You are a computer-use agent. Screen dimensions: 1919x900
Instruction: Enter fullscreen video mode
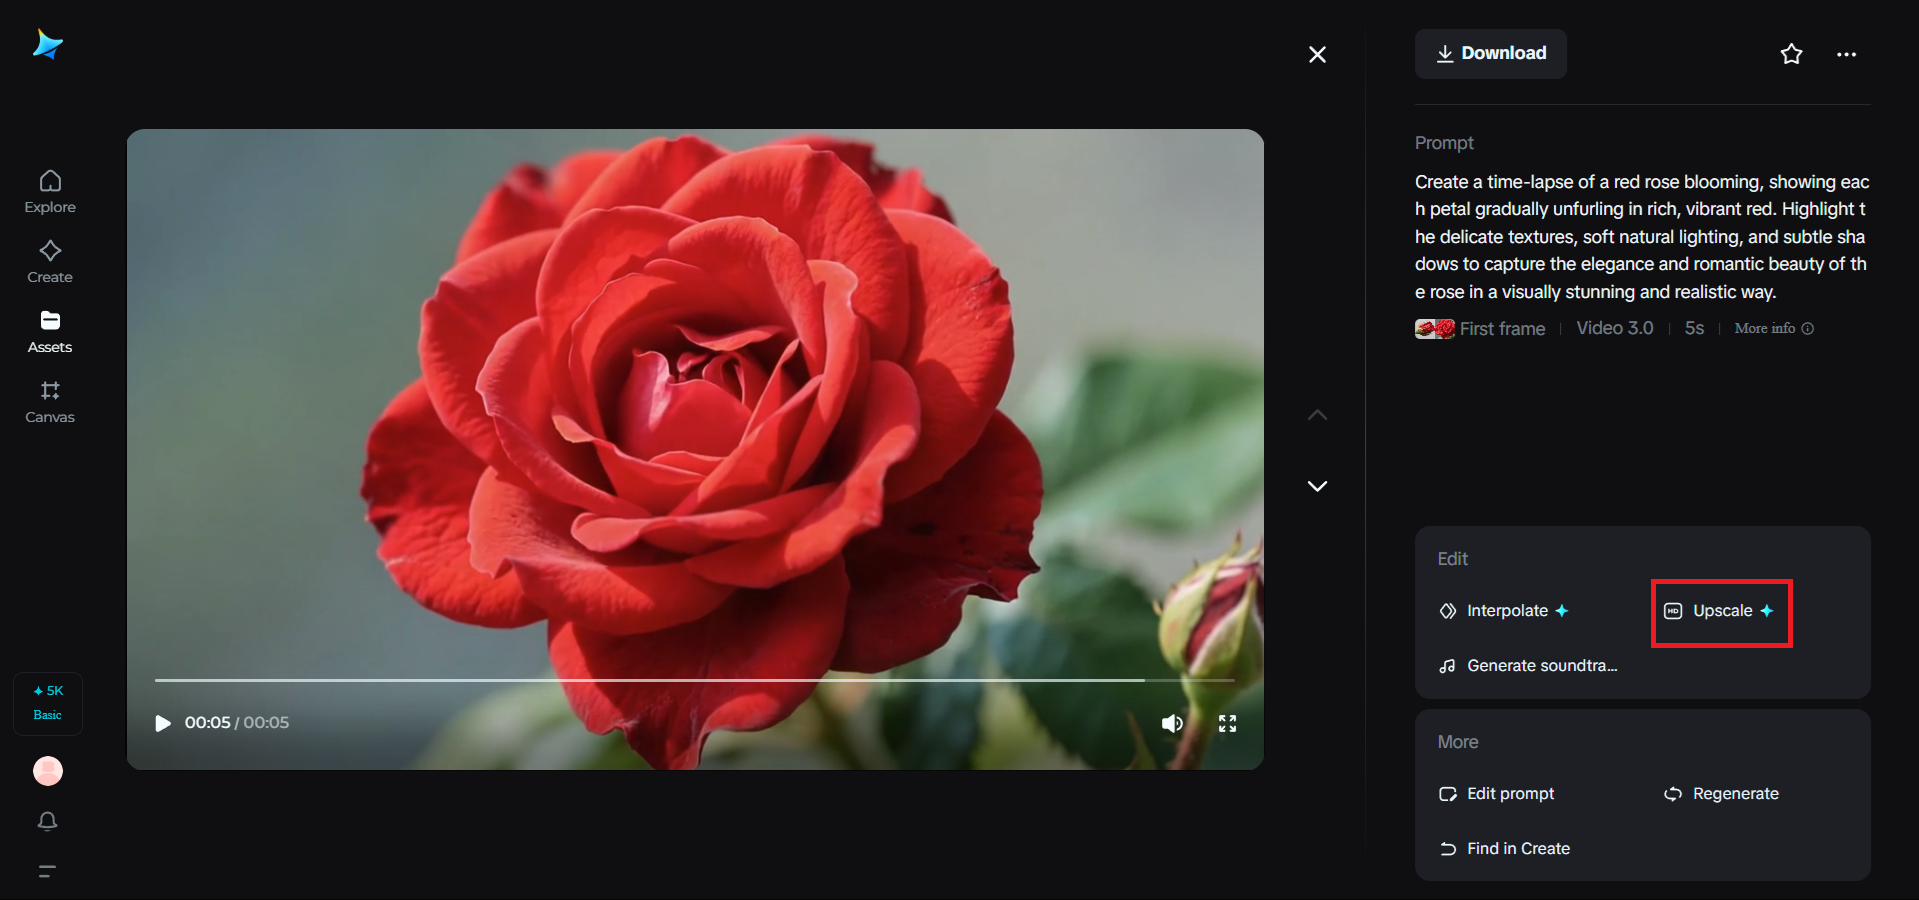1228,723
